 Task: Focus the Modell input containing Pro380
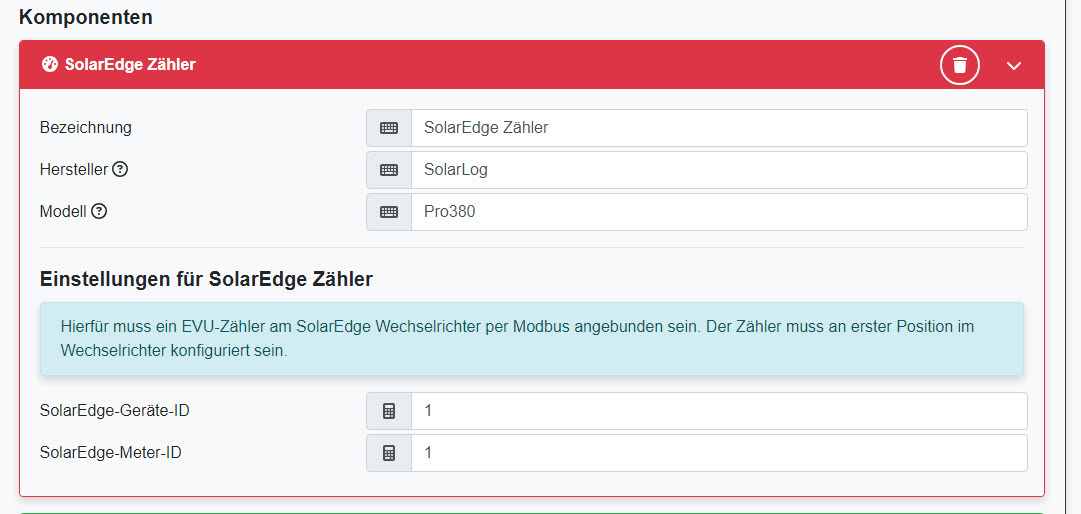coord(719,212)
